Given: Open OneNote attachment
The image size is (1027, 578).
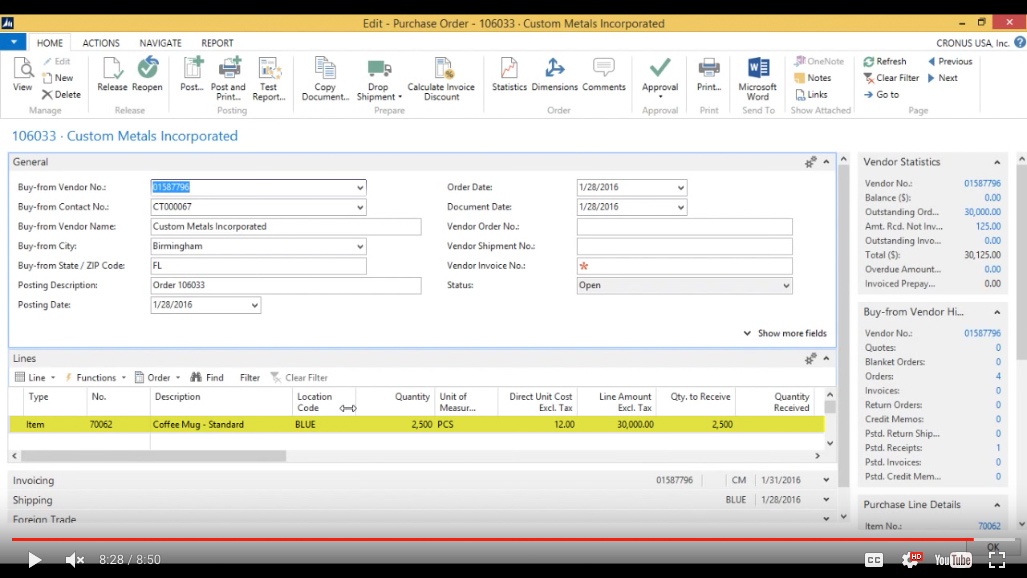Looking at the screenshot, I should pos(819,61).
